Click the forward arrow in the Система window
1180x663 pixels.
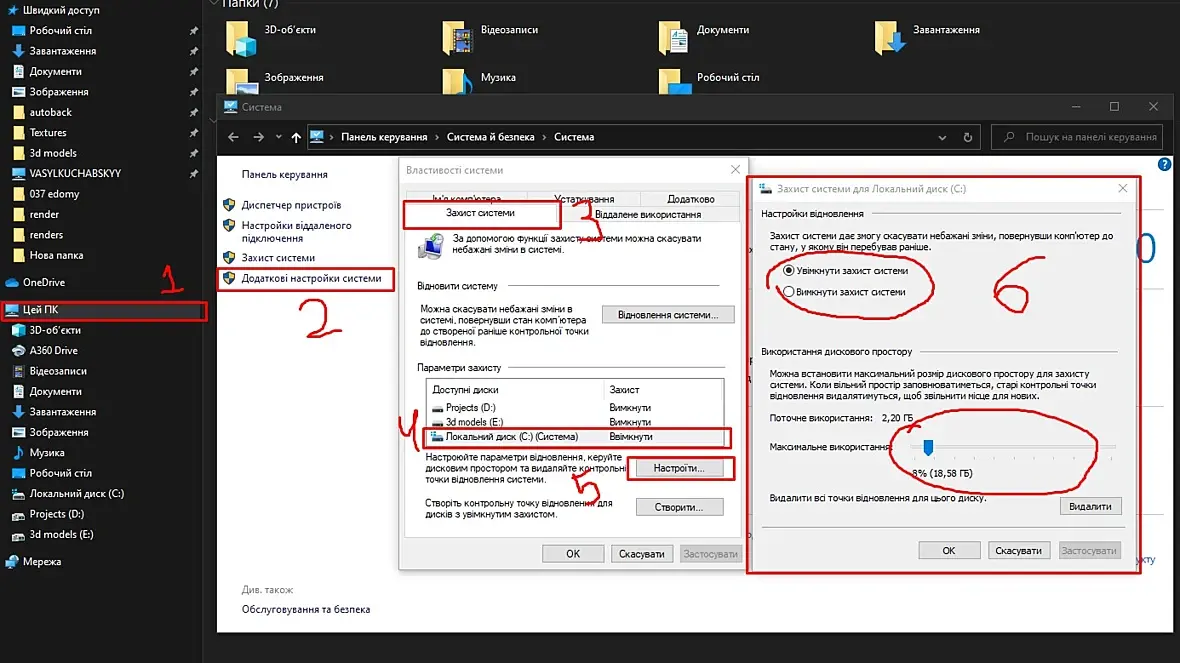pos(258,137)
